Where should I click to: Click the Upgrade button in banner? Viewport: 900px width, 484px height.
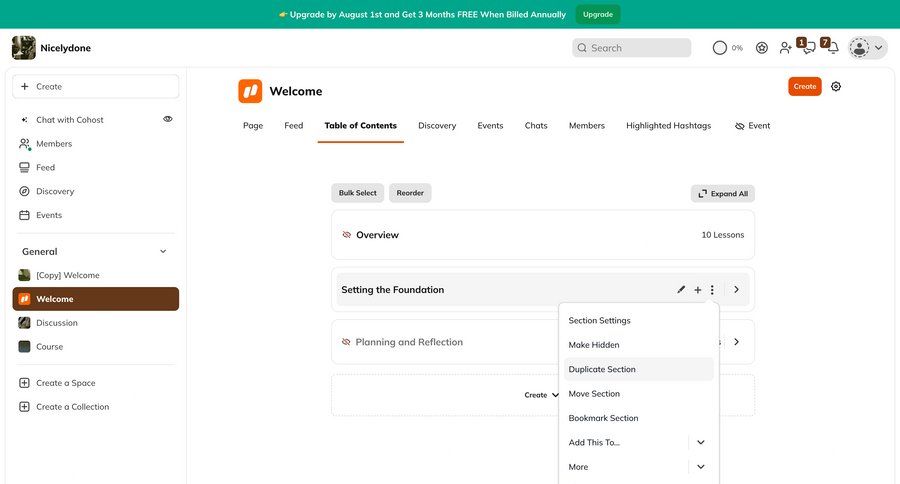[598, 14]
